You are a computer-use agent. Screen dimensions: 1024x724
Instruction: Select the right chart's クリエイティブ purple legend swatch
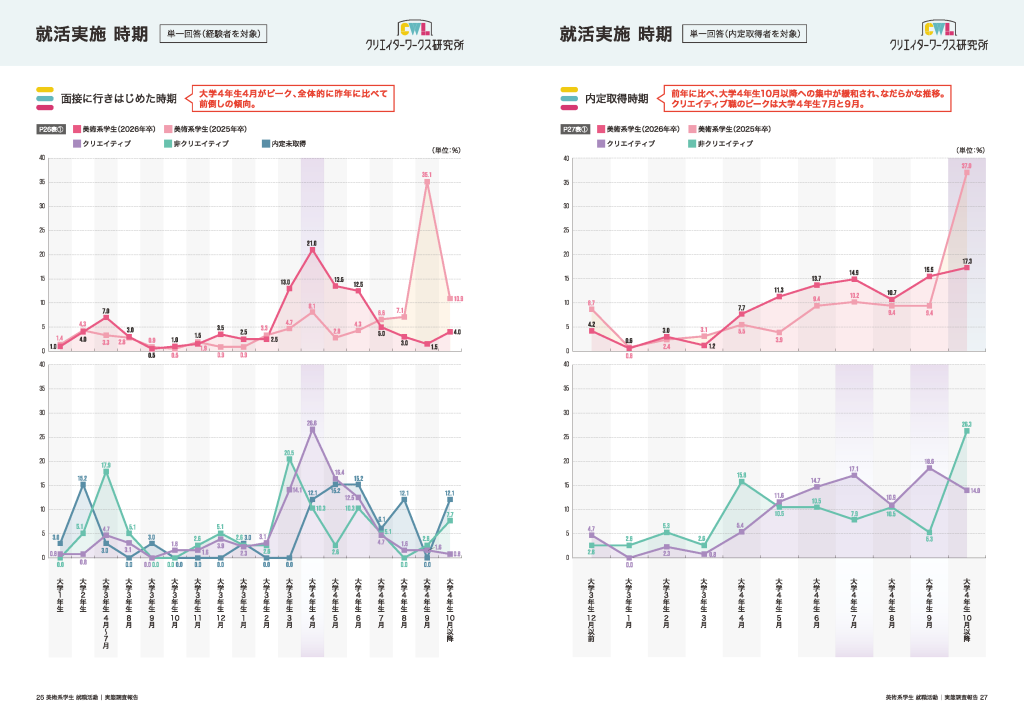[x=601, y=144]
